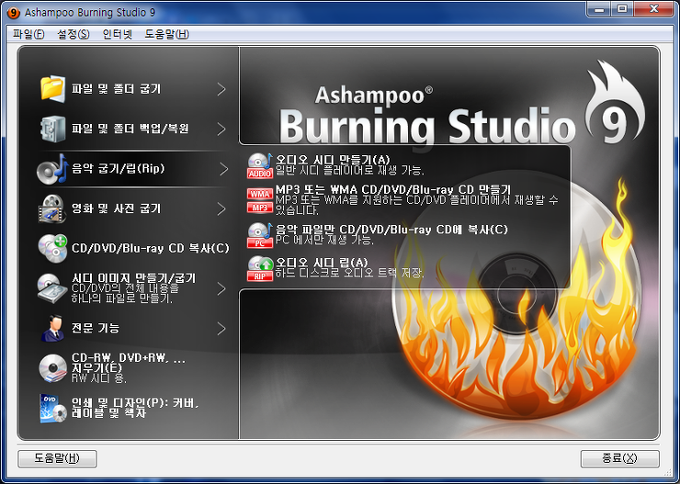Close the Ashampoo Burning Studio 9 window
Viewport: 680px width, 484px height.
click(654, 9)
